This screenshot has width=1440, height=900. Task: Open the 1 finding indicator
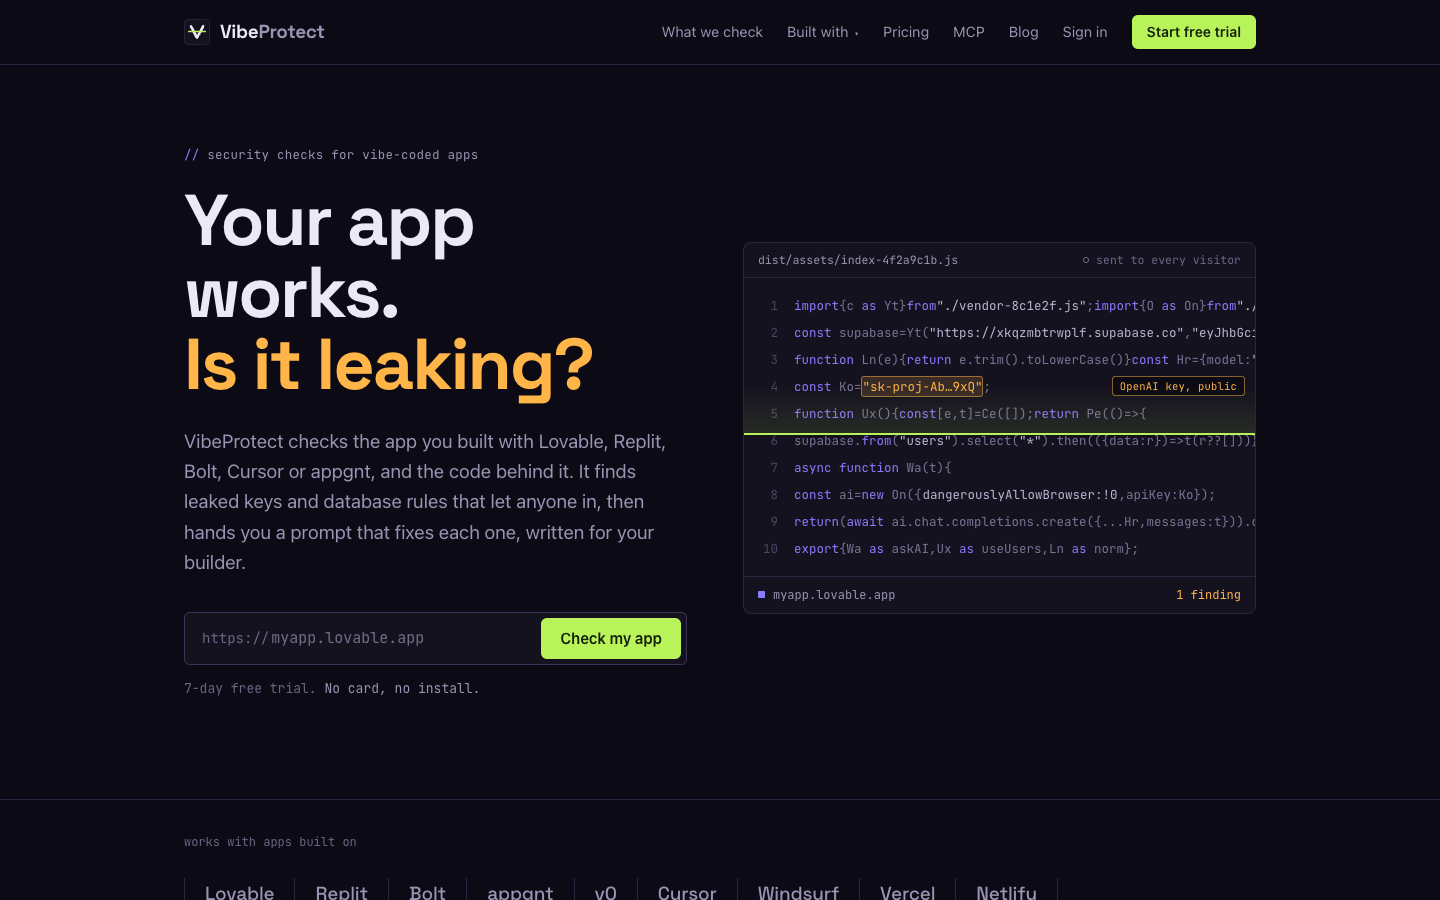pyautogui.click(x=1208, y=595)
